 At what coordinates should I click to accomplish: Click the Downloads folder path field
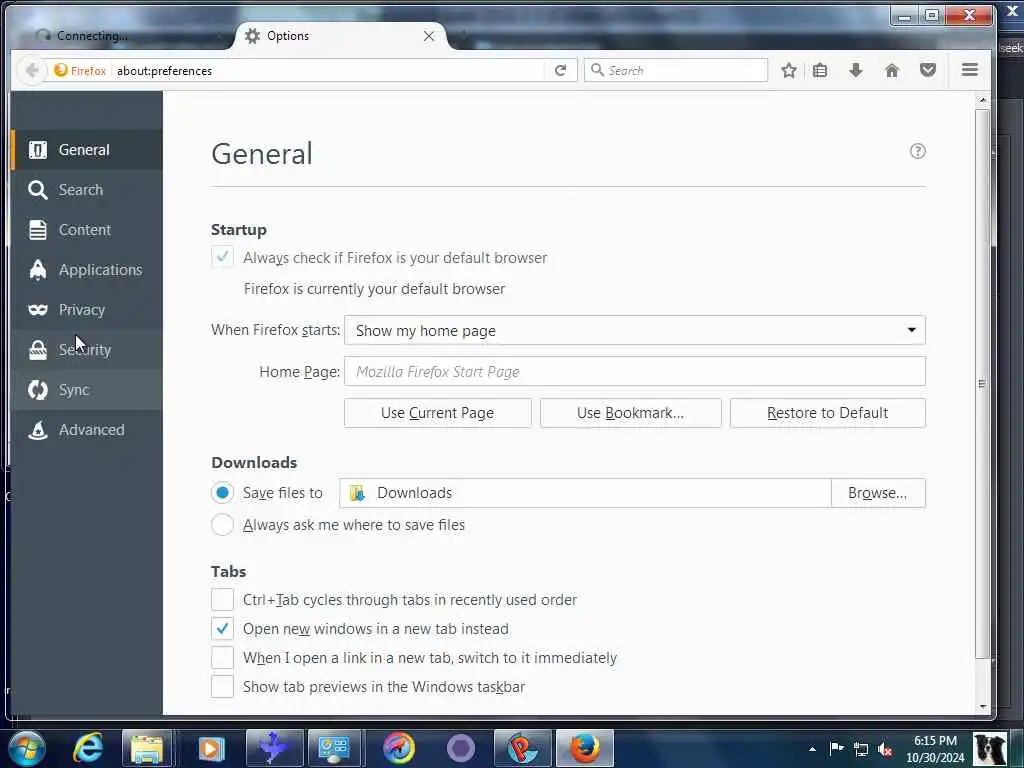[x=585, y=493]
